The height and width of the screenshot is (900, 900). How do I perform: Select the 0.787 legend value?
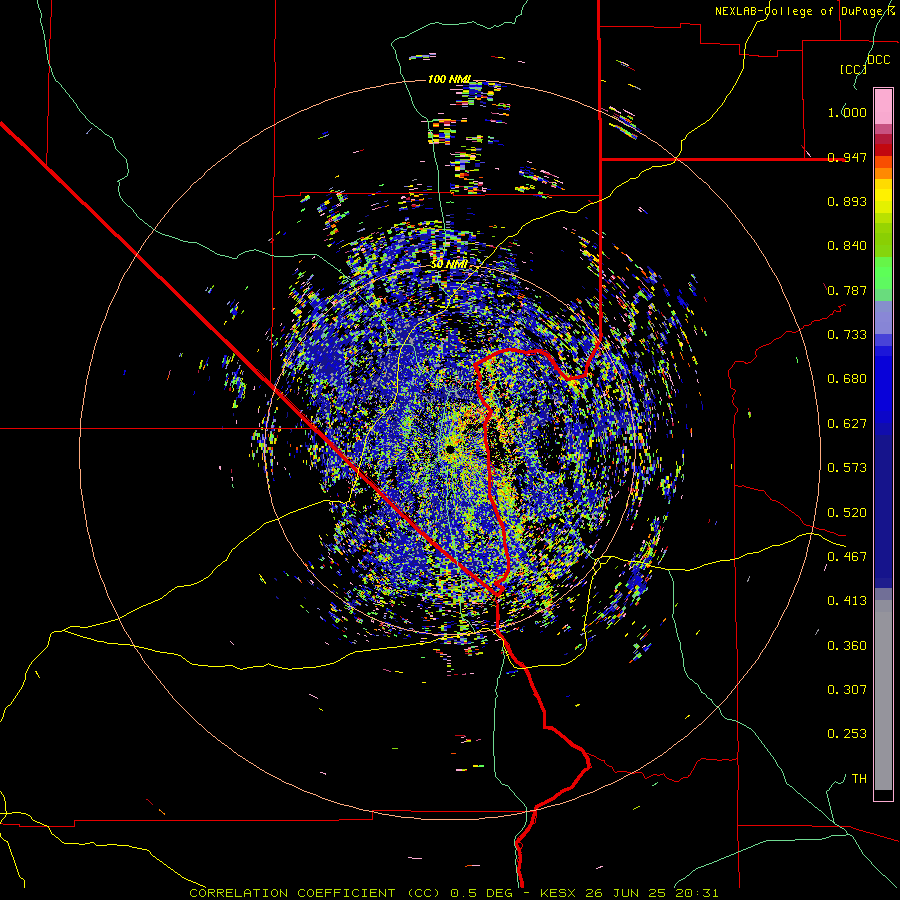pyautogui.click(x=847, y=290)
